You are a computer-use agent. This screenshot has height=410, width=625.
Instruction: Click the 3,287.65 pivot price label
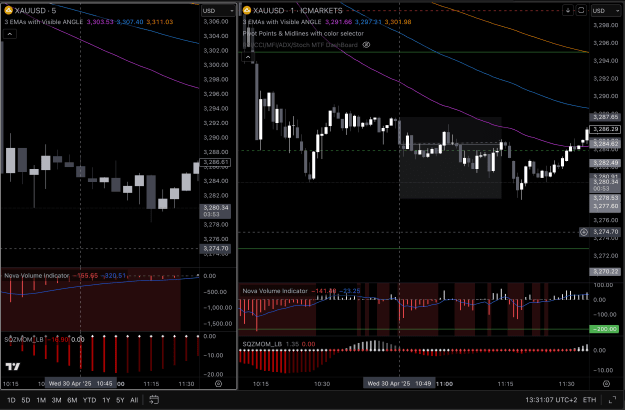tap(605, 117)
